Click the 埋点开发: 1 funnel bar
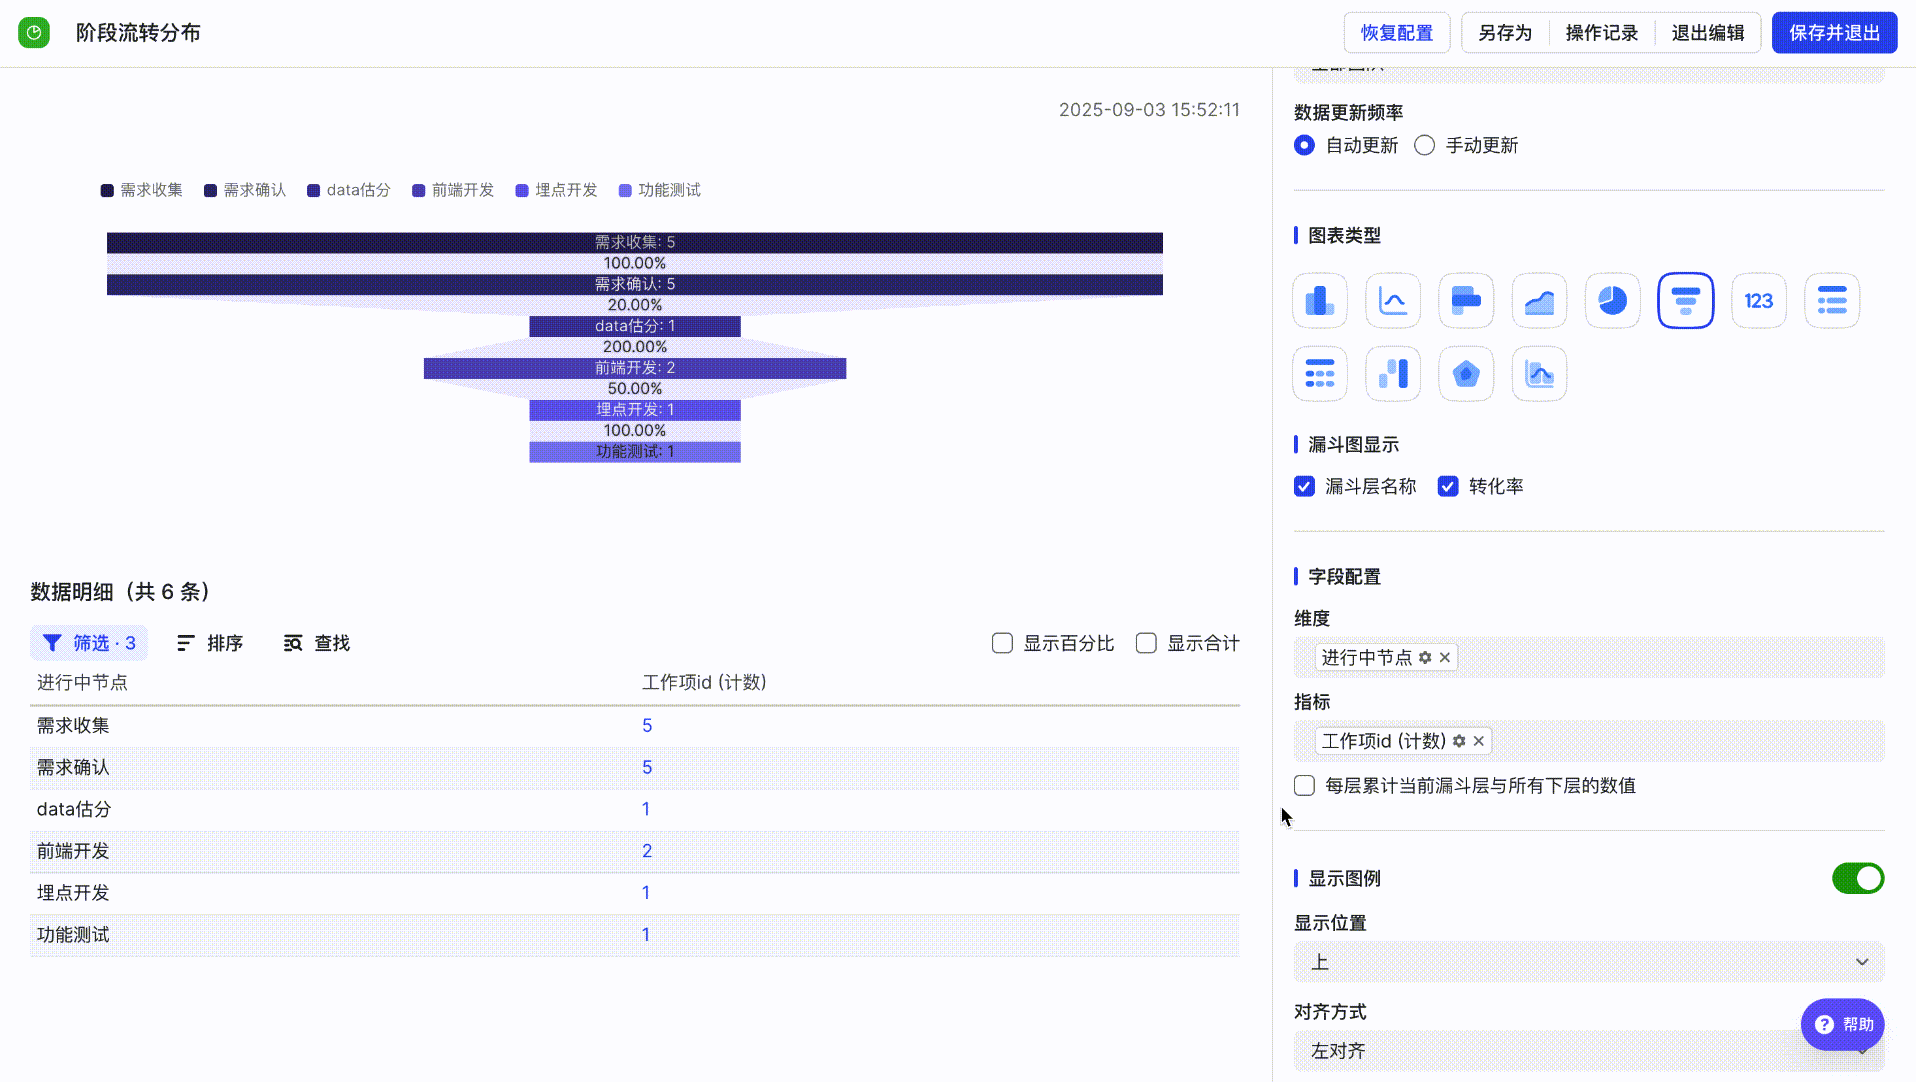The width and height of the screenshot is (1916, 1082). pyautogui.click(x=635, y=410)
